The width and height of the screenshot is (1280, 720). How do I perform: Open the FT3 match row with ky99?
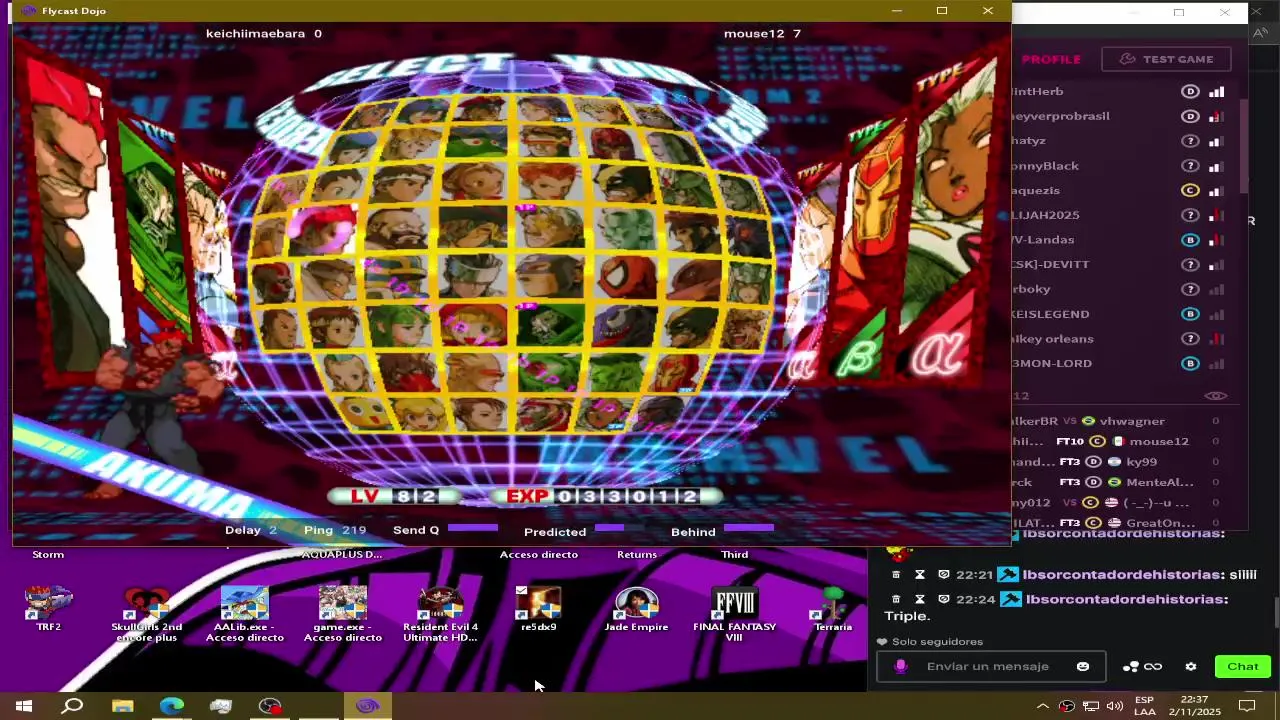click(x=1118, y=462)
